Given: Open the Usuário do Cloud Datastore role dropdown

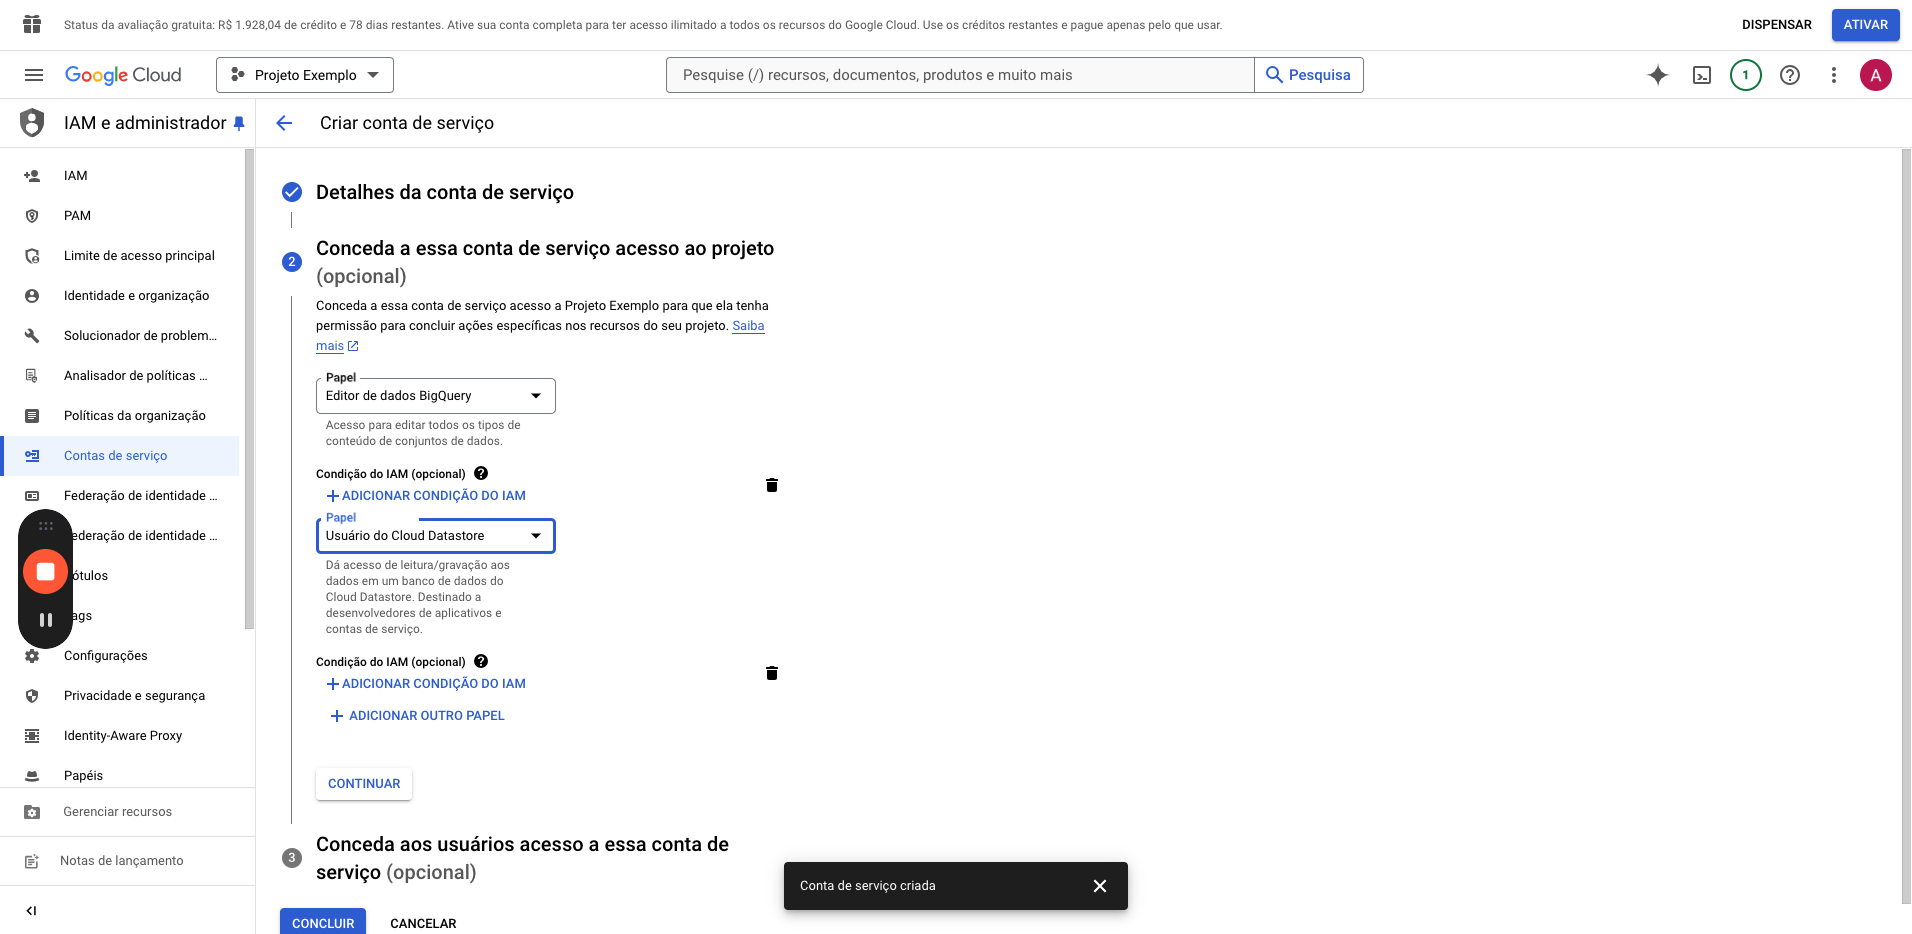Looking at the screenshot, I should 436,536.
